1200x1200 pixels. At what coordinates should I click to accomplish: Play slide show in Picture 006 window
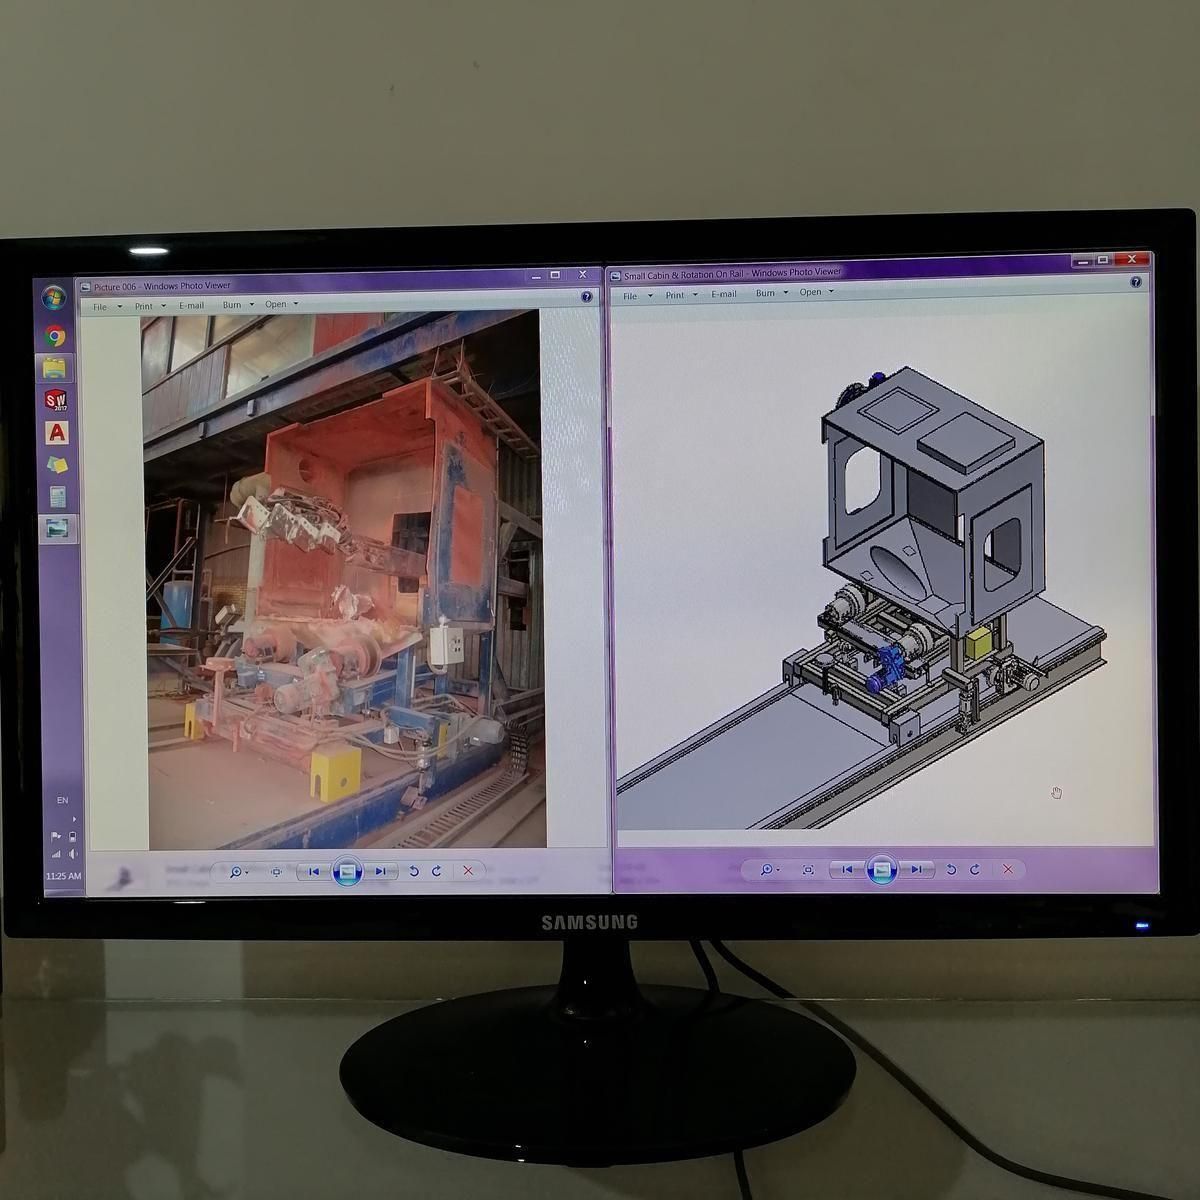pos(346,872)
